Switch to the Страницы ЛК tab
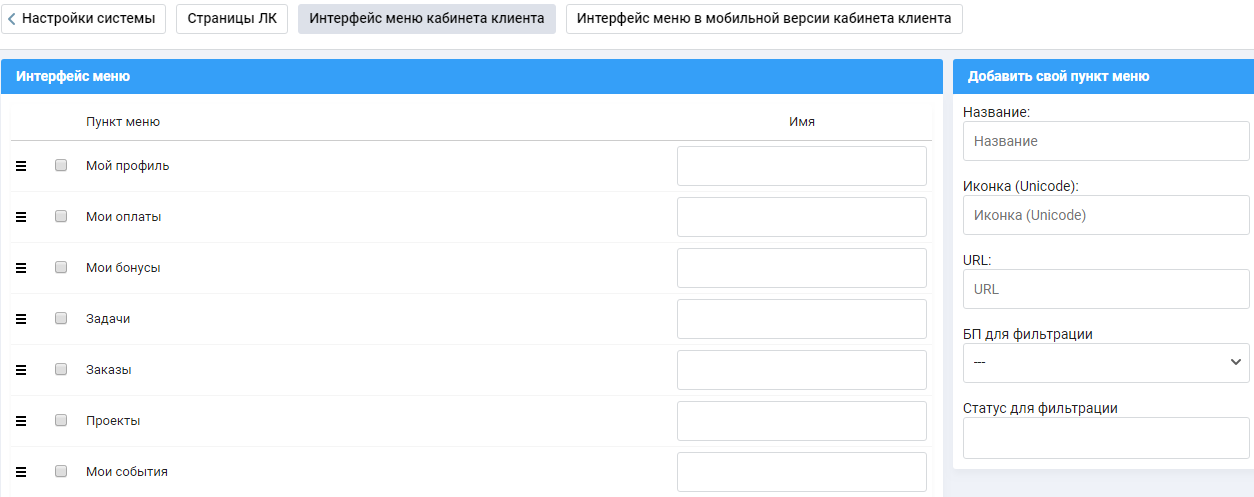Image resolution: width=1254 pixels, height=497 pixels. pyautogui.click(x=232, y=18)
